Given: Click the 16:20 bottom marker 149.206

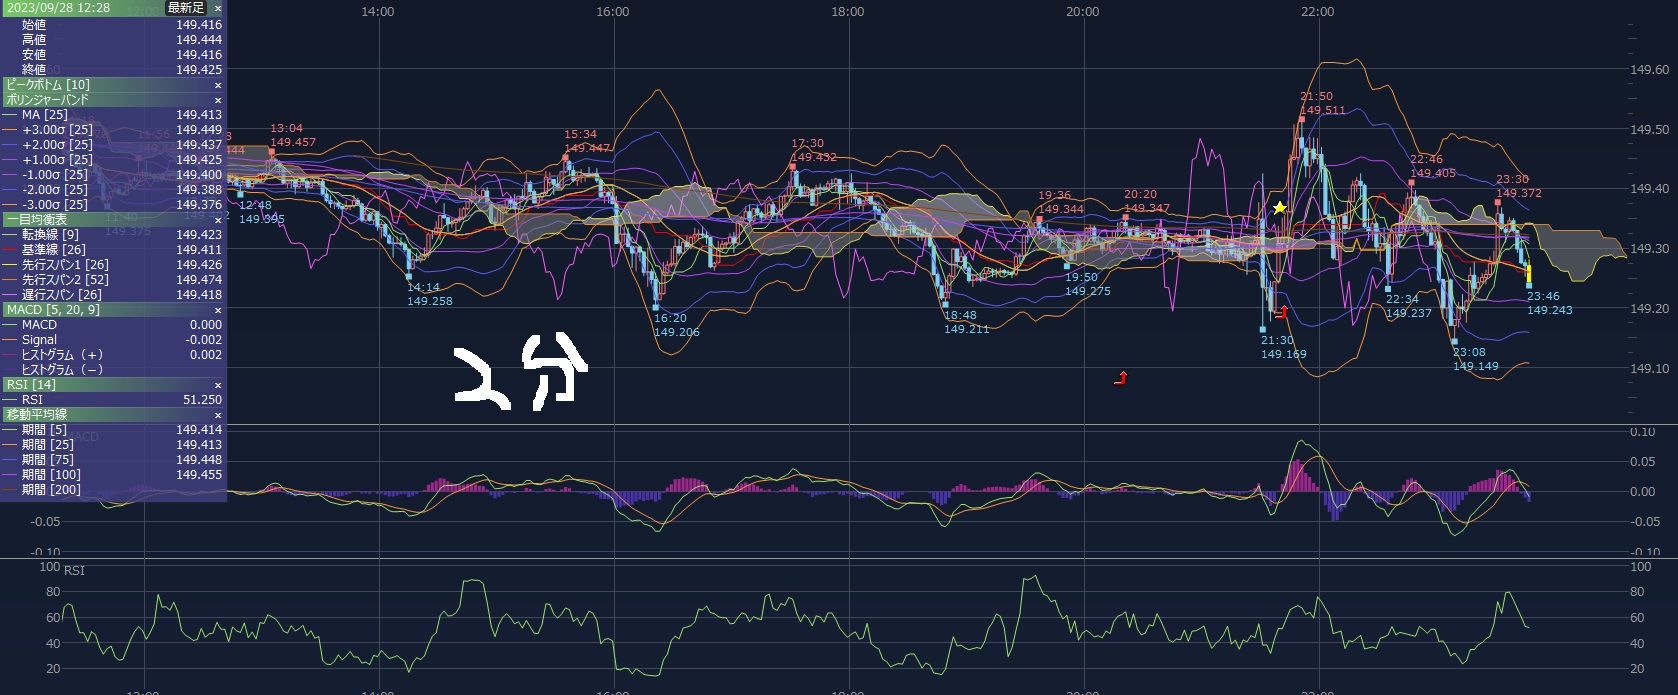Looking at the screenshot, I should [x=676, y=325].
